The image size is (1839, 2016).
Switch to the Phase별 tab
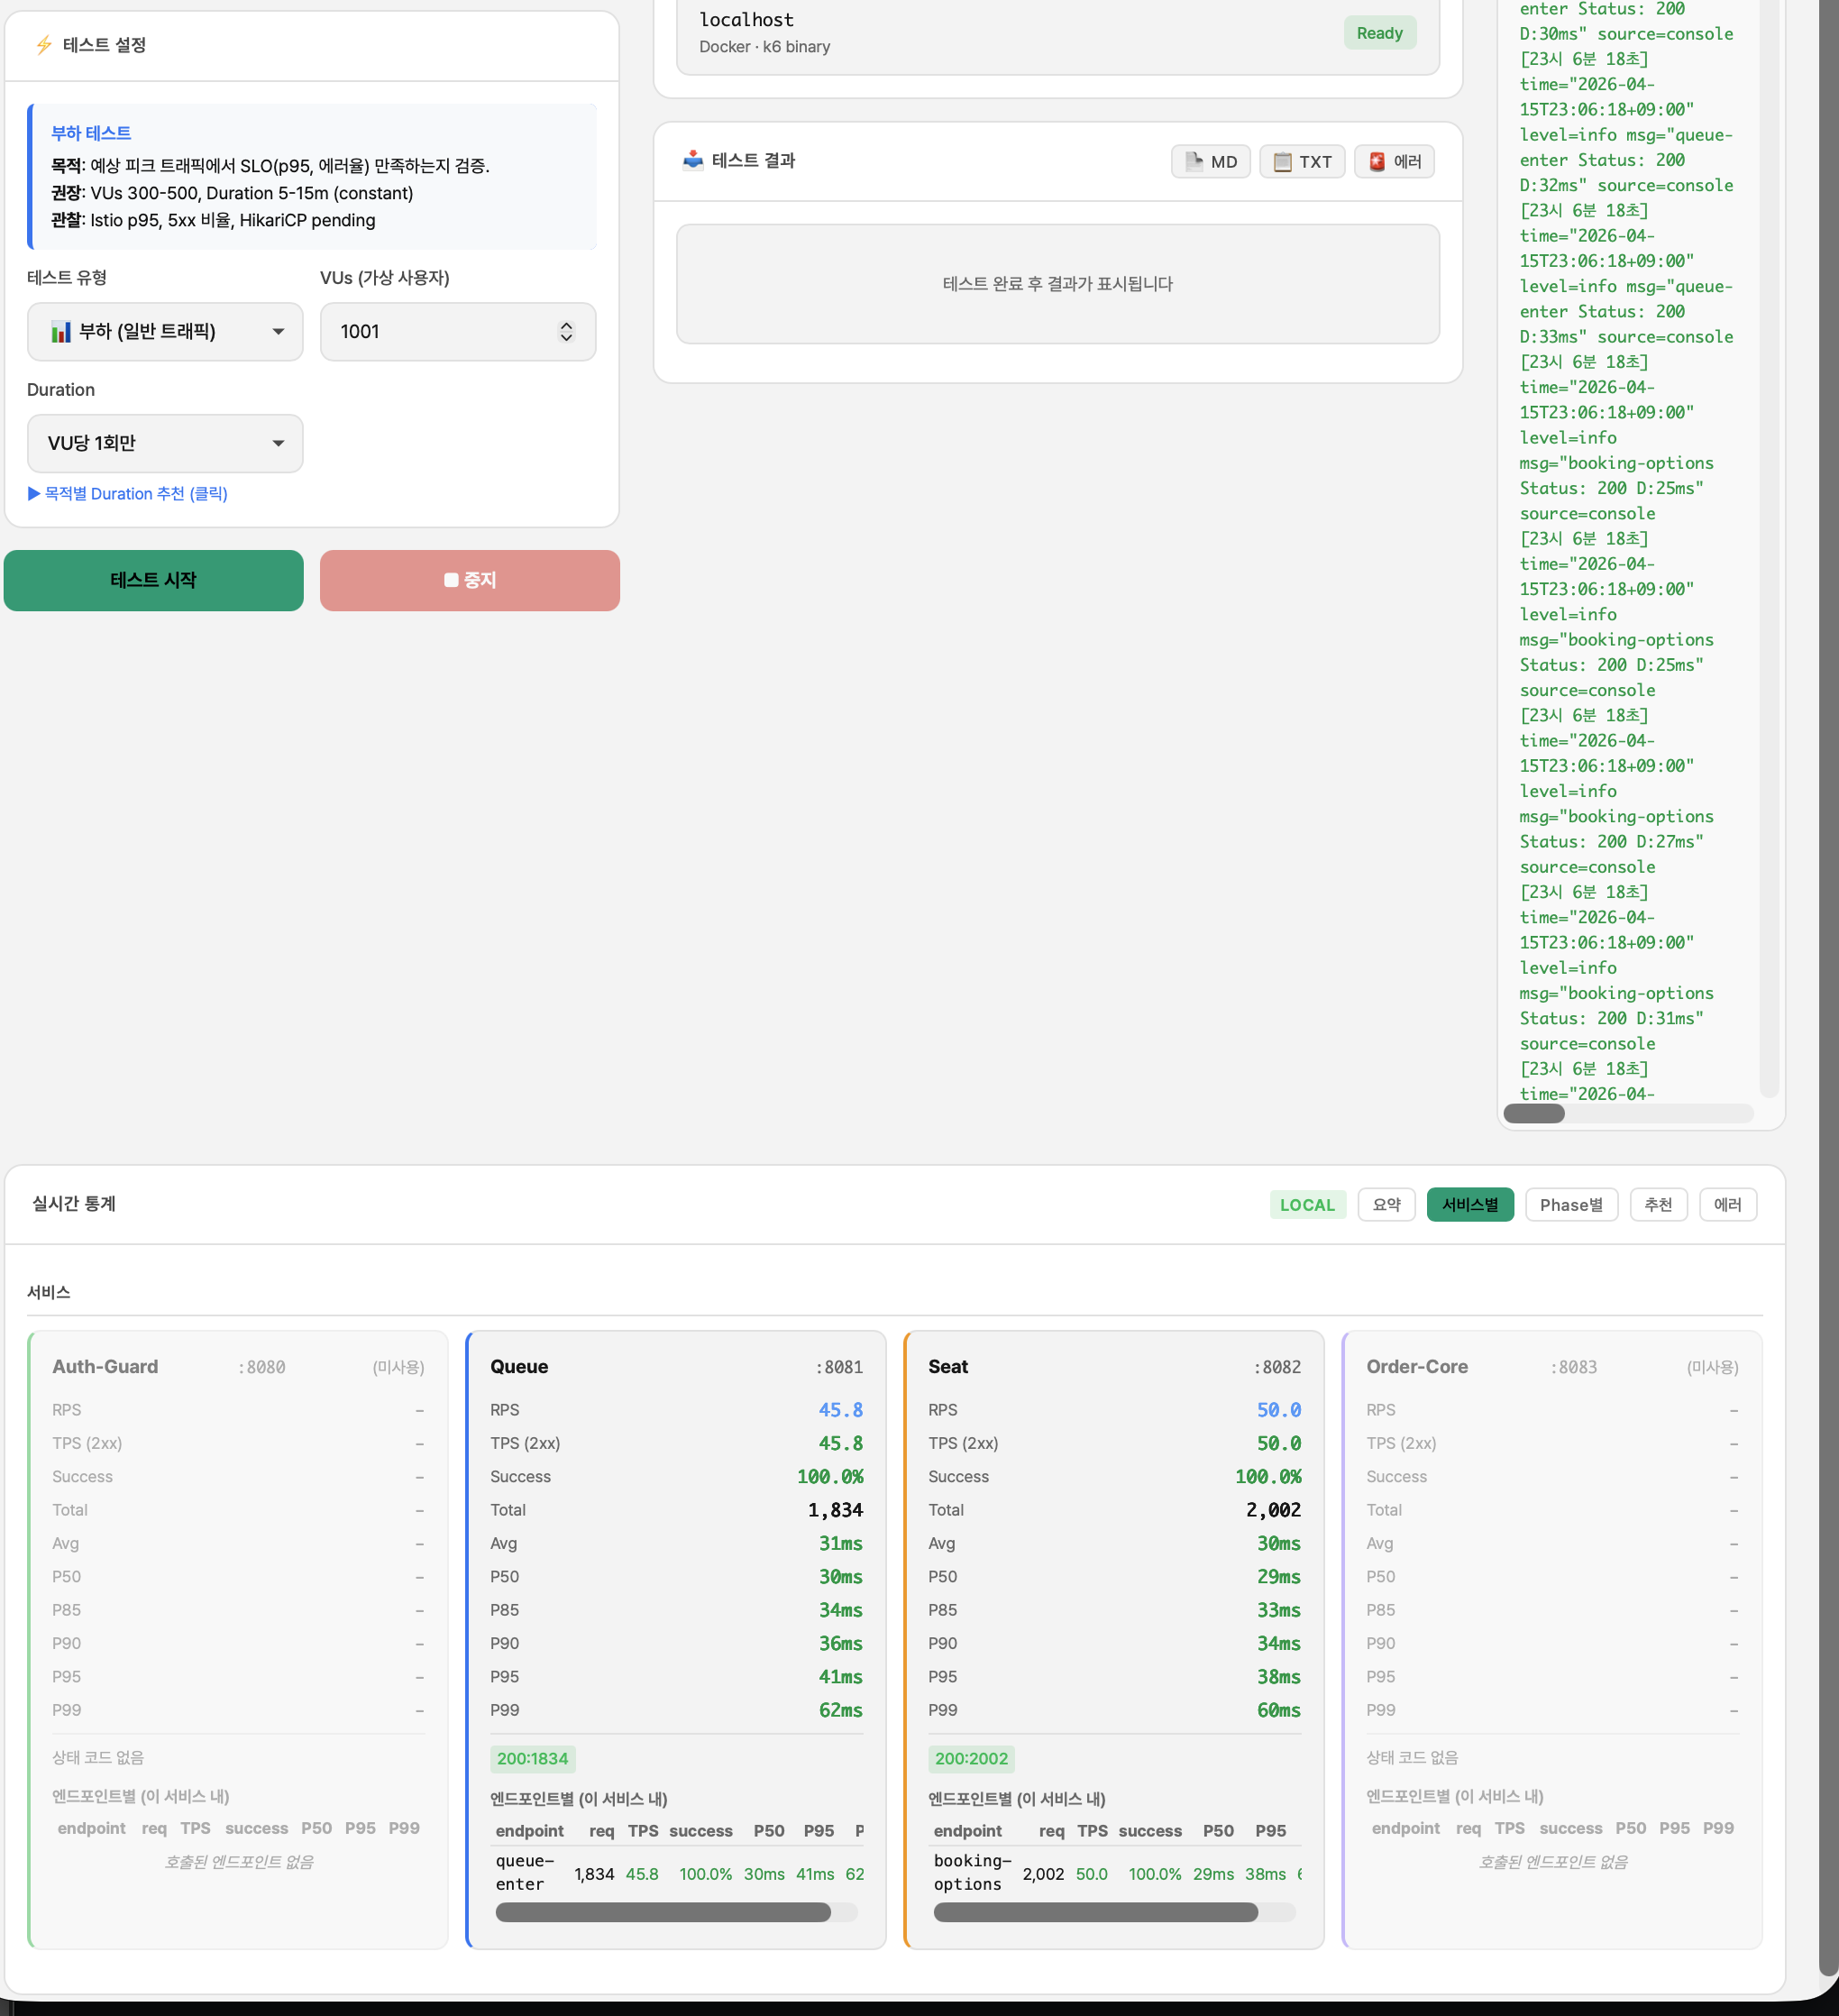(1570, 1204)
